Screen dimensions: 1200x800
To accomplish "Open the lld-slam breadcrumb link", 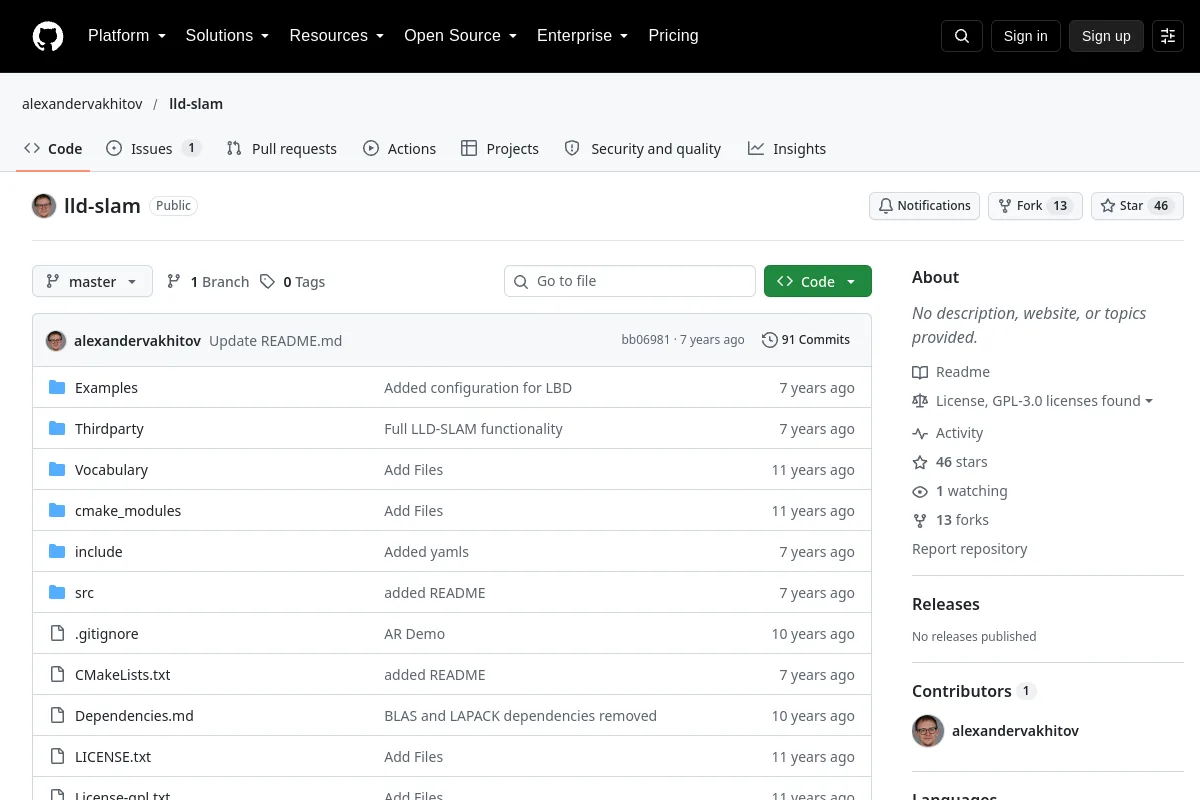I will [x=196, y=104].
